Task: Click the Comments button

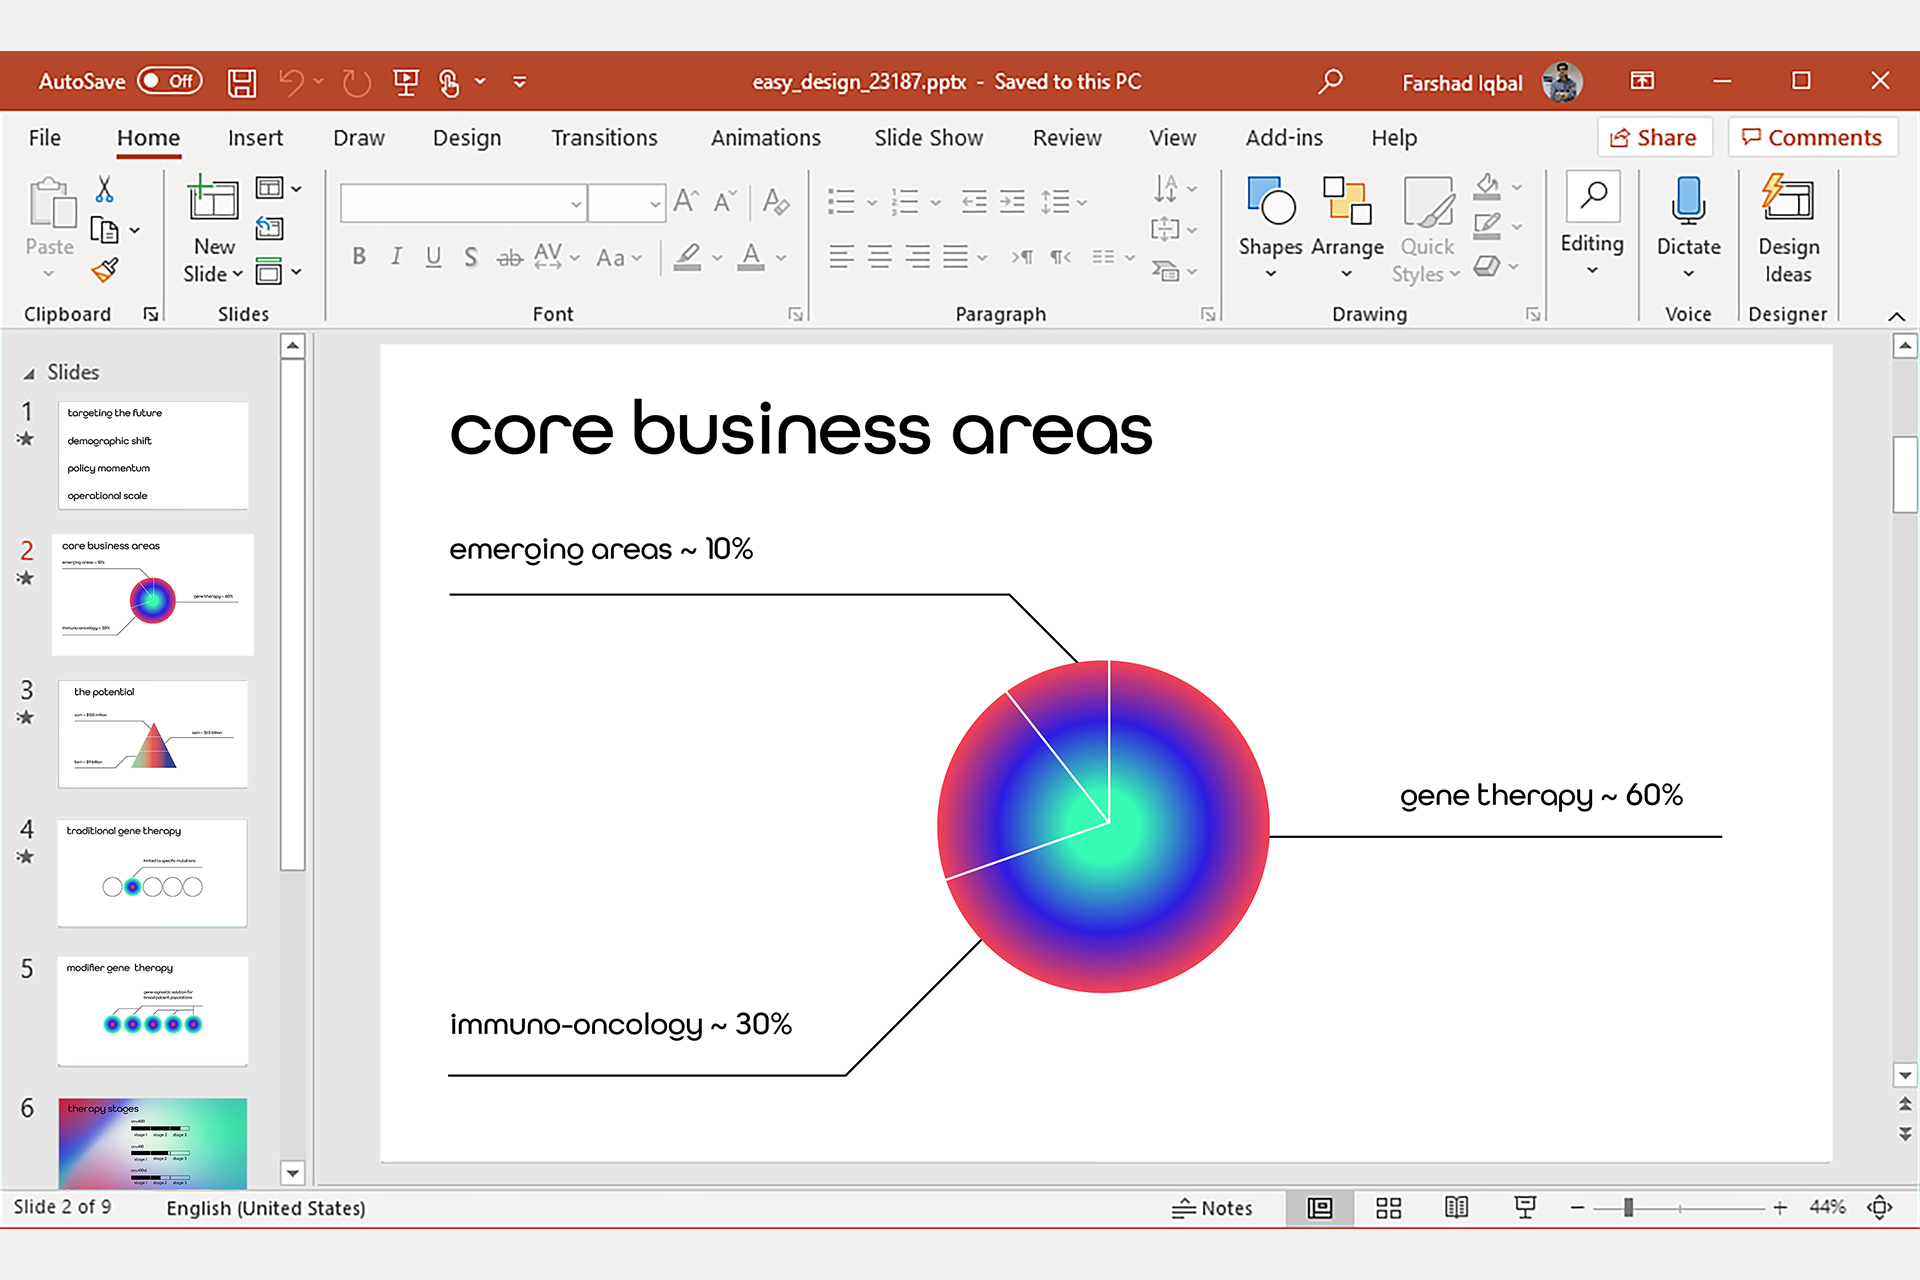Action: tap(1812, 138)
